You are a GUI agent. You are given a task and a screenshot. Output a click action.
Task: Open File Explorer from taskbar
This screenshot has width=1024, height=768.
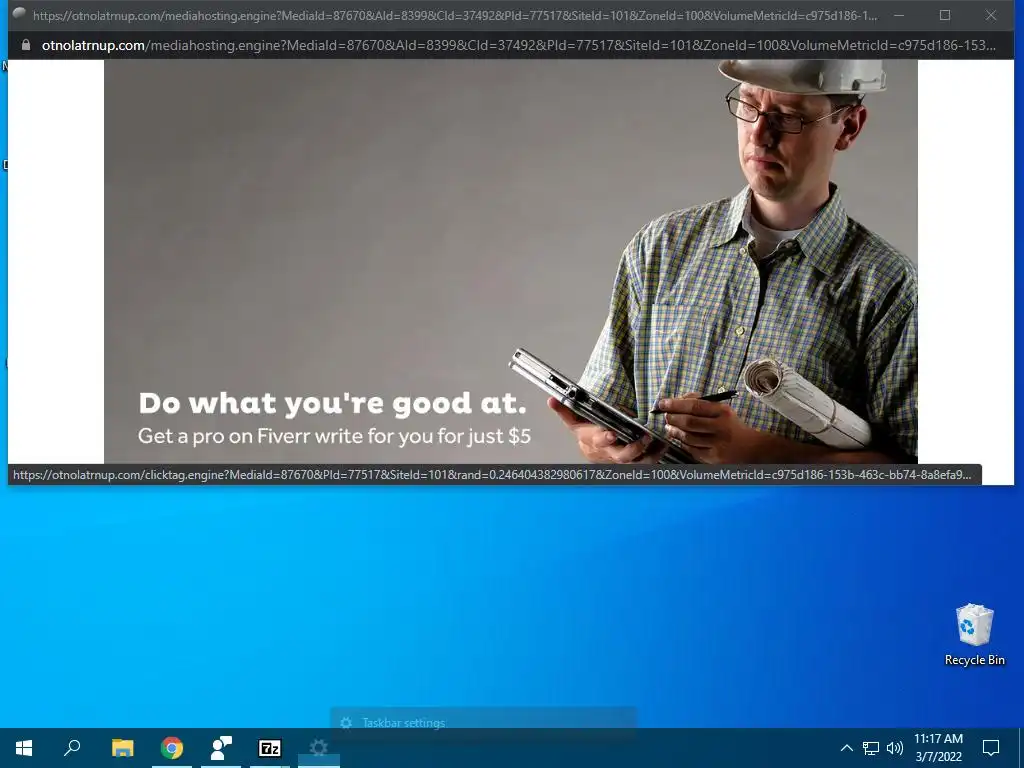click(122, 748)
